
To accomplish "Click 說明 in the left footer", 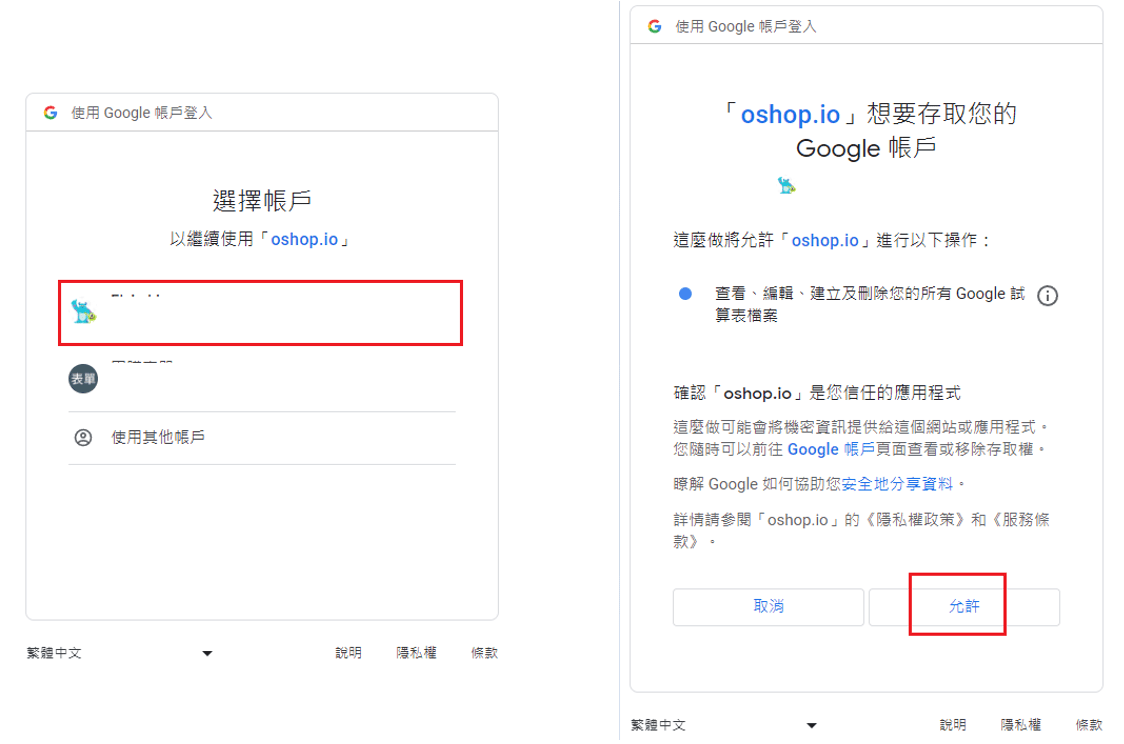I will pos(348,653).
